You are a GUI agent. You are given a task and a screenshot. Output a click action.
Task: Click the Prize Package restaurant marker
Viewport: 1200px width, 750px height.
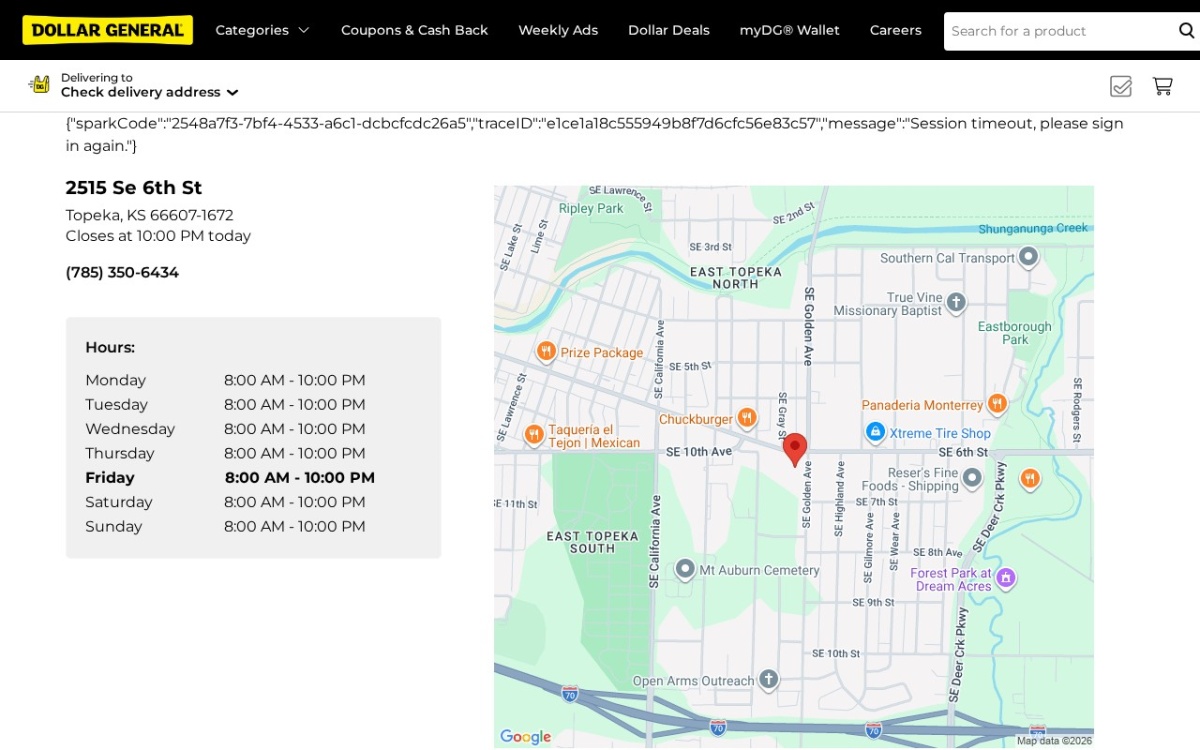546,352
